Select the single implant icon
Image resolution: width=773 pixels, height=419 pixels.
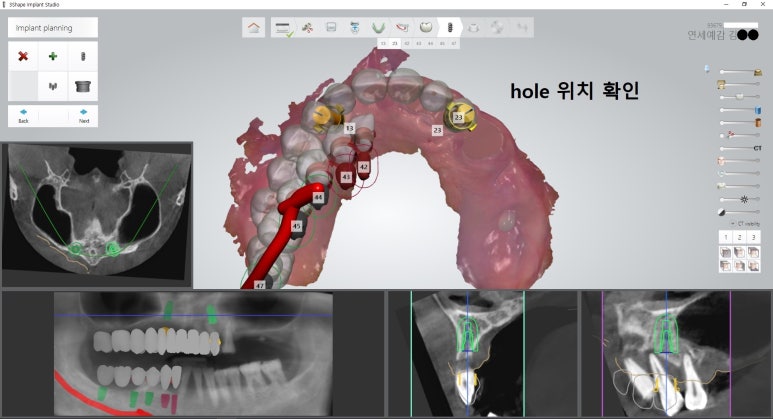point(83,56)
